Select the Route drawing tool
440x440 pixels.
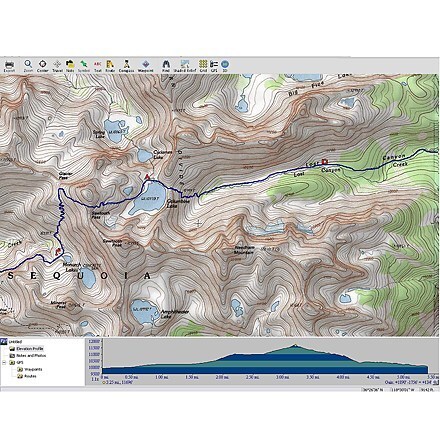(110, 66)
